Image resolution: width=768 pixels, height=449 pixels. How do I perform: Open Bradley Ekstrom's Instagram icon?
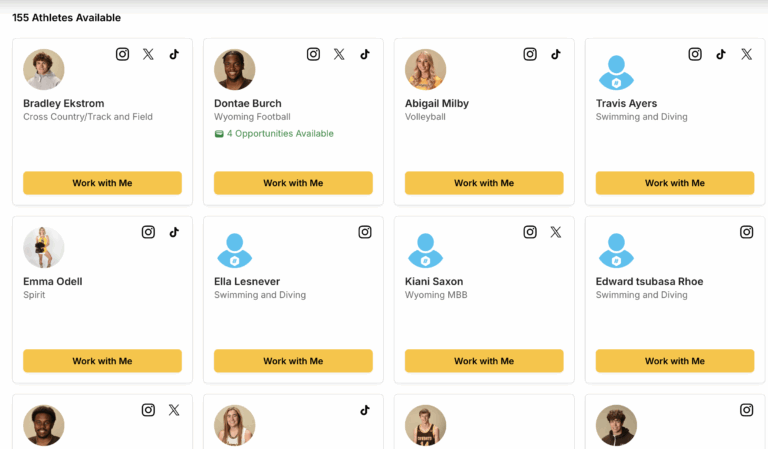(123, 54)
